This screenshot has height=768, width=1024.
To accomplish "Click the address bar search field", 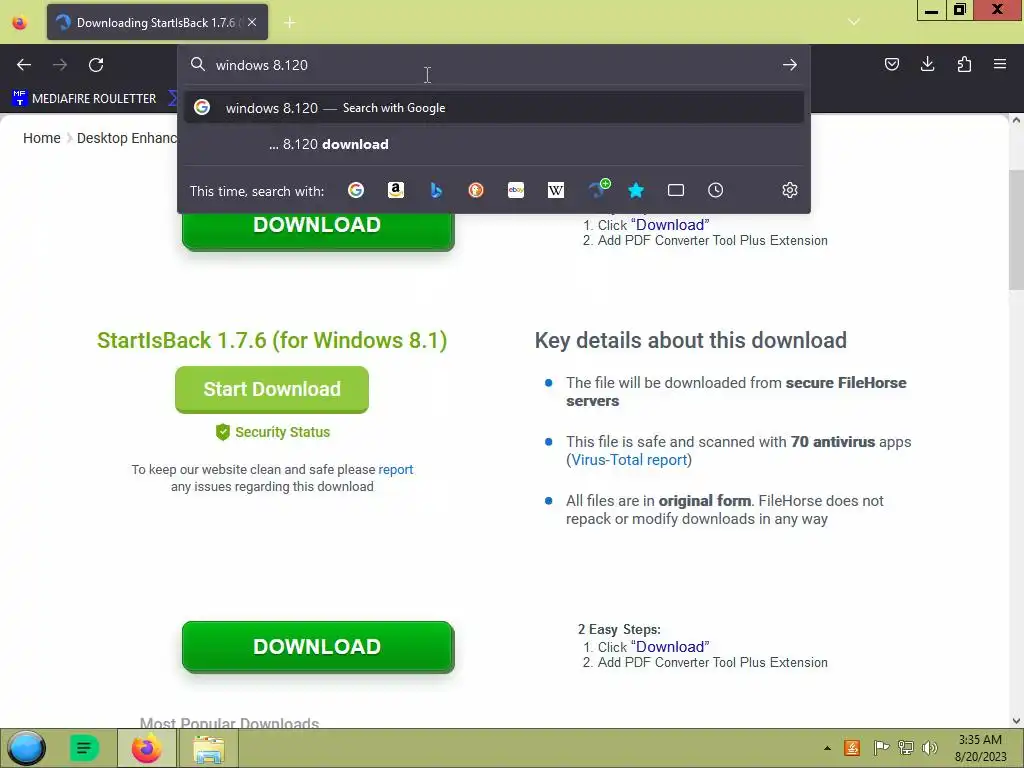I will pyautogui.click(x=494, y=65).
